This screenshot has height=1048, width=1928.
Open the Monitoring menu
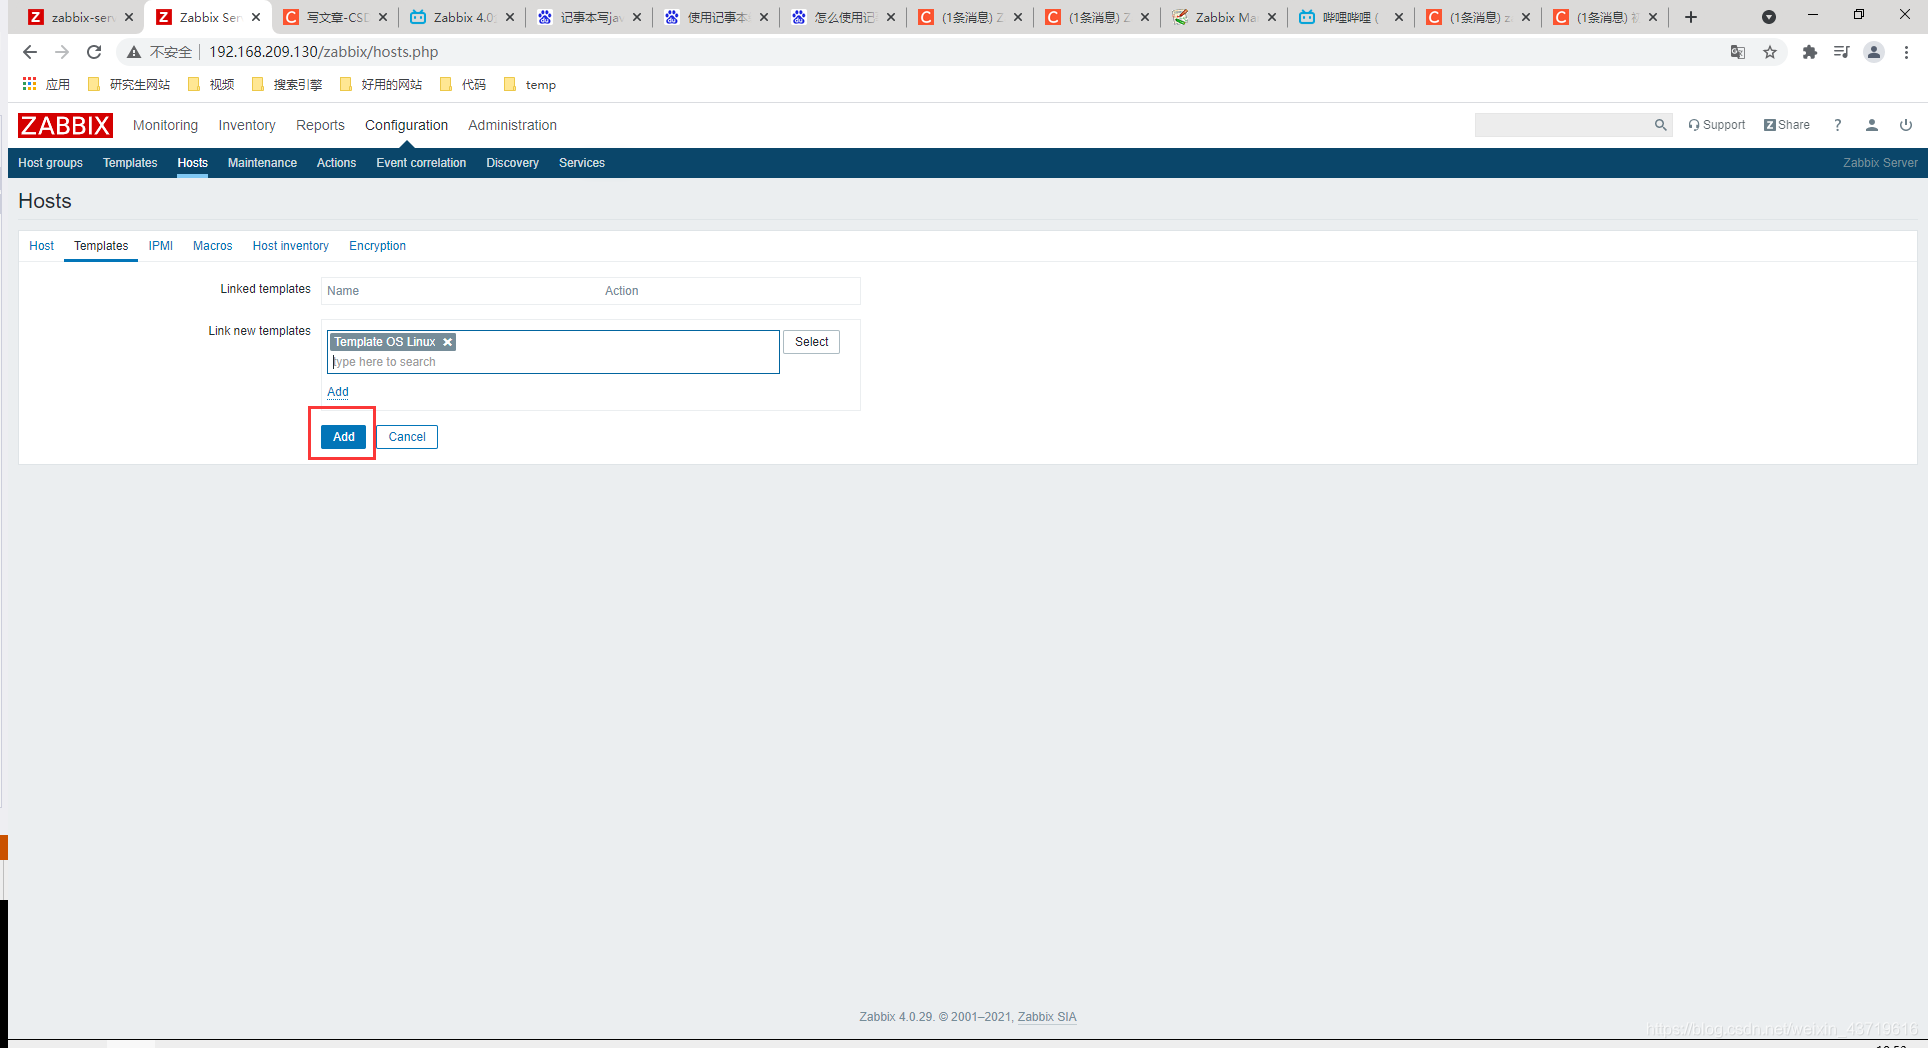point(165,125)
